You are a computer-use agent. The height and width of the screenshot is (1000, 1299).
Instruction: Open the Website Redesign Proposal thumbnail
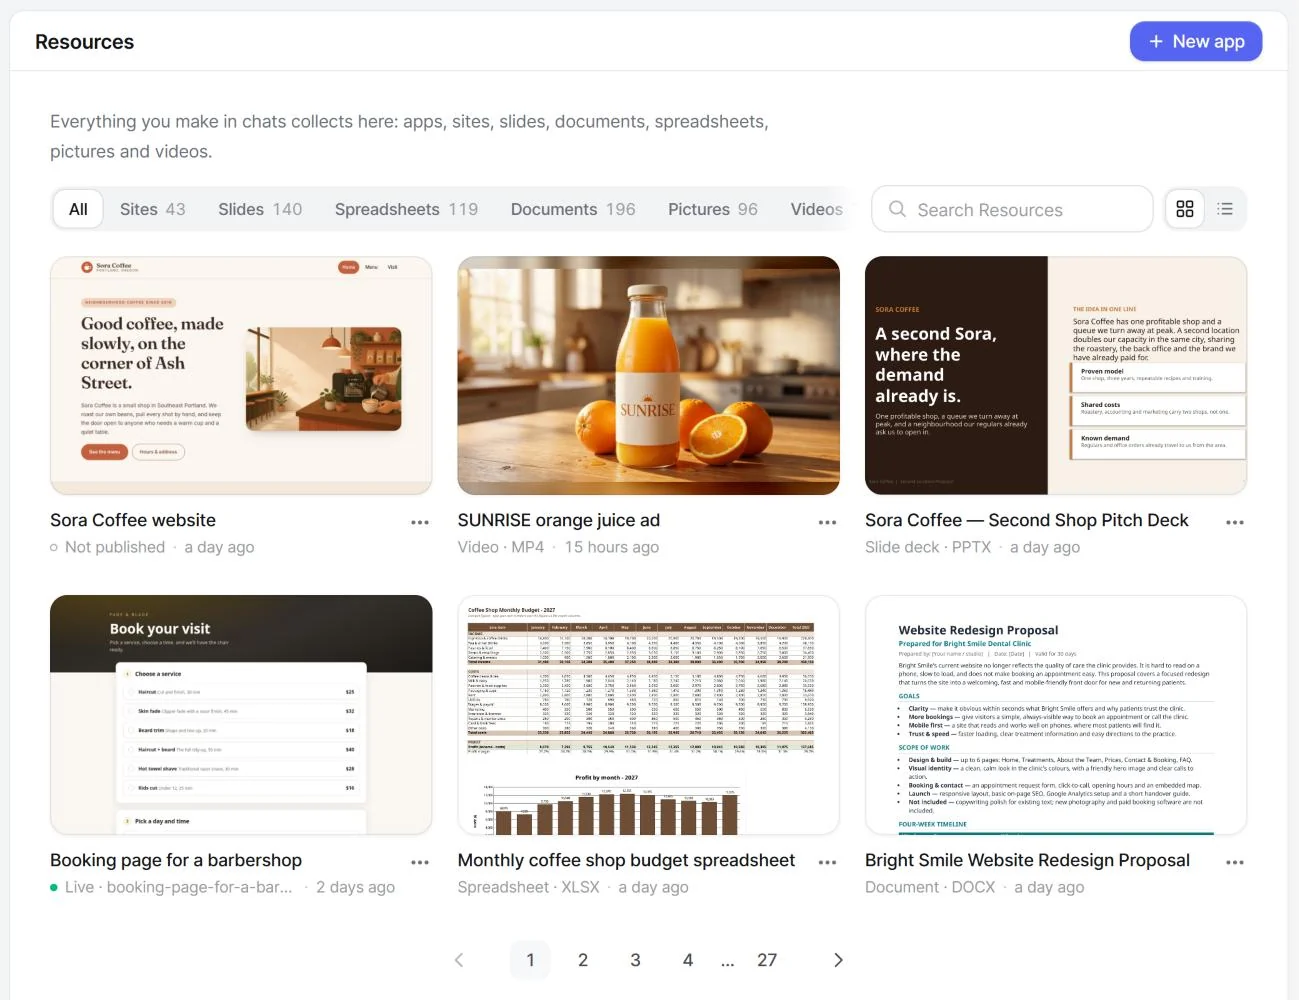pyautogui.click(x=1056, y=715)
